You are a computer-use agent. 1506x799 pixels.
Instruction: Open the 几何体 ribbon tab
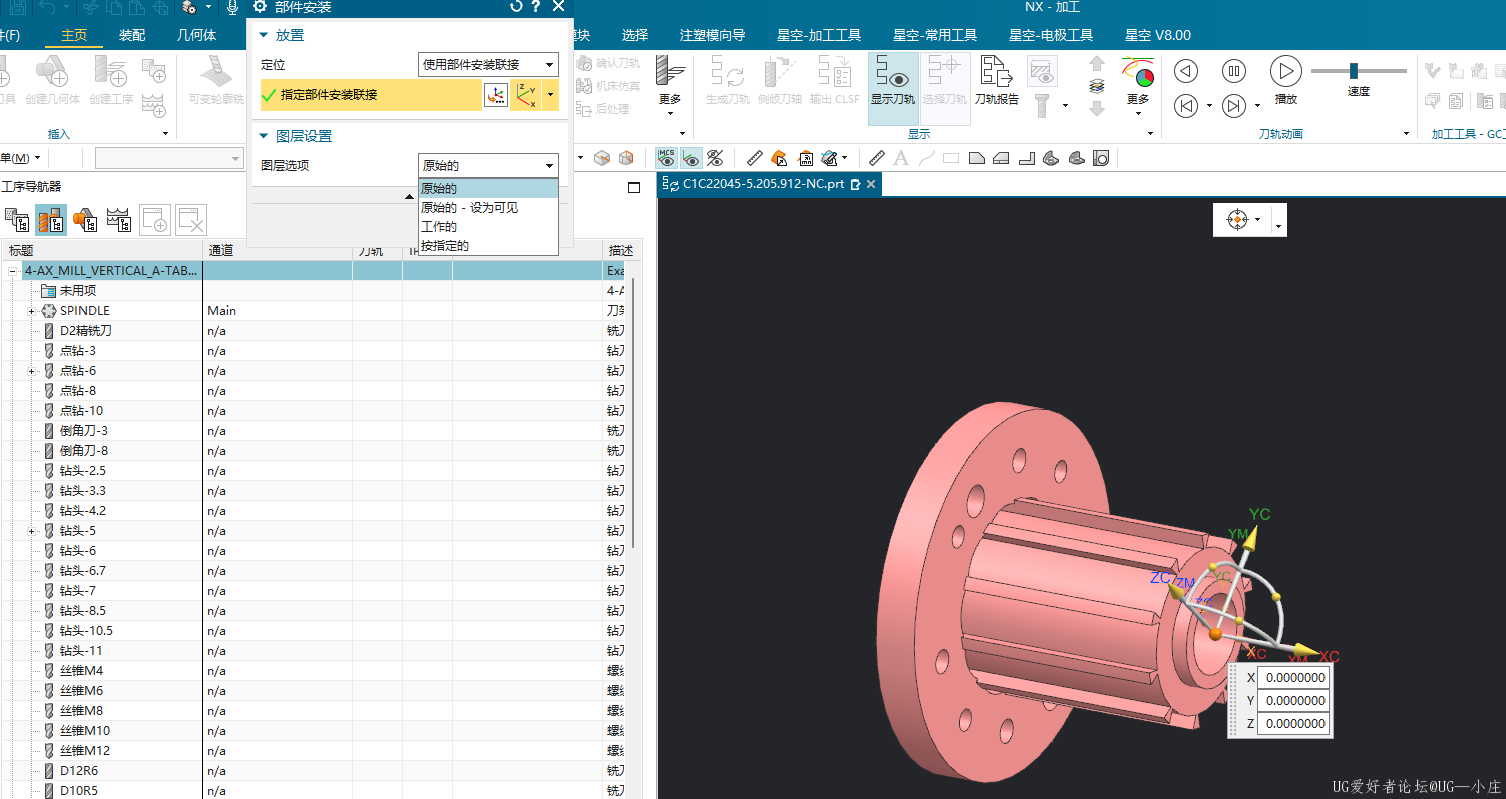pos(196,35)
